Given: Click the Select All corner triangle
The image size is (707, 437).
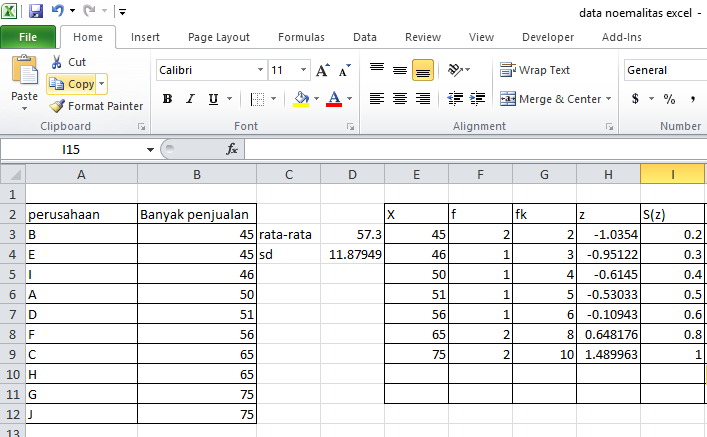Looking at the screenshot, I should tap(13, 174).
